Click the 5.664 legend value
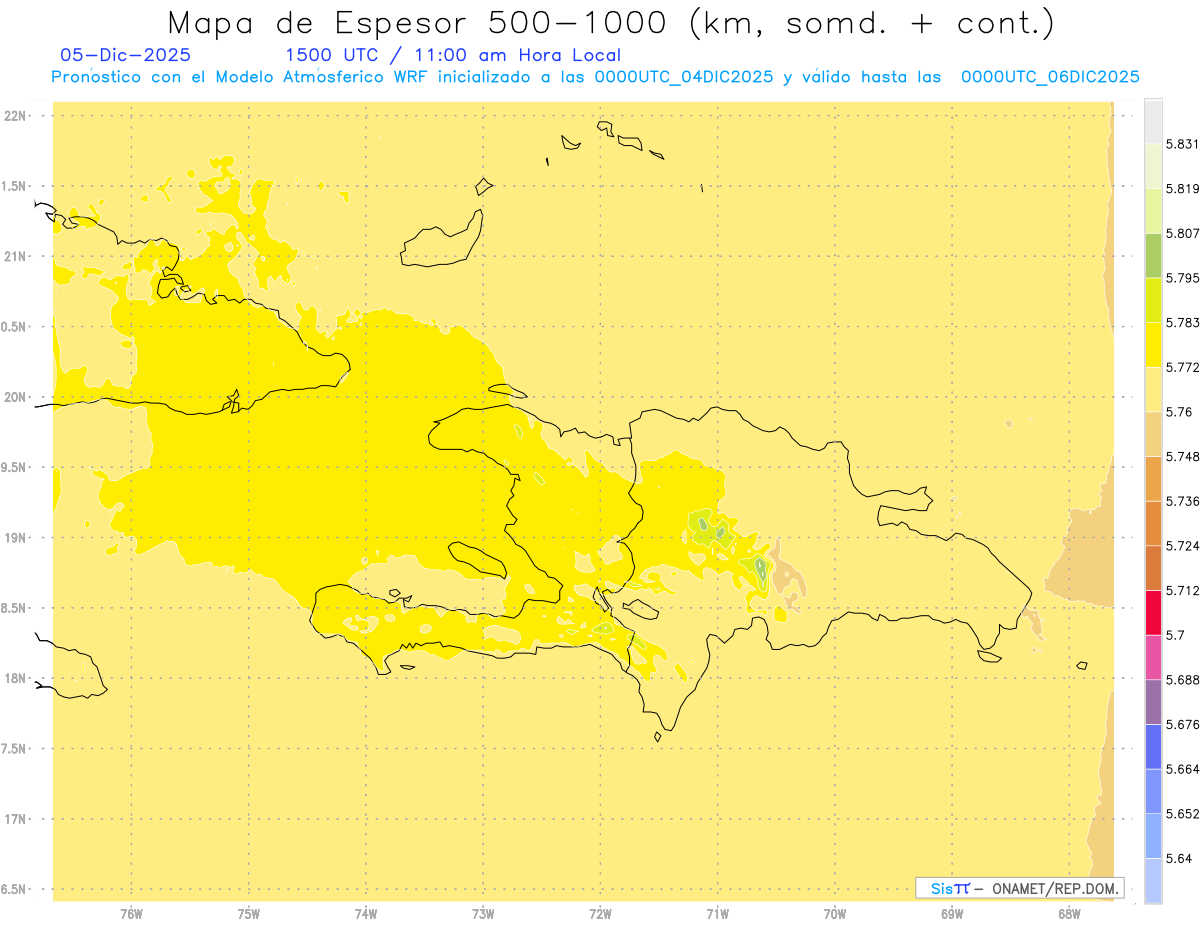The width and height of the screenshot is (1200, 927). (1182, 769)
